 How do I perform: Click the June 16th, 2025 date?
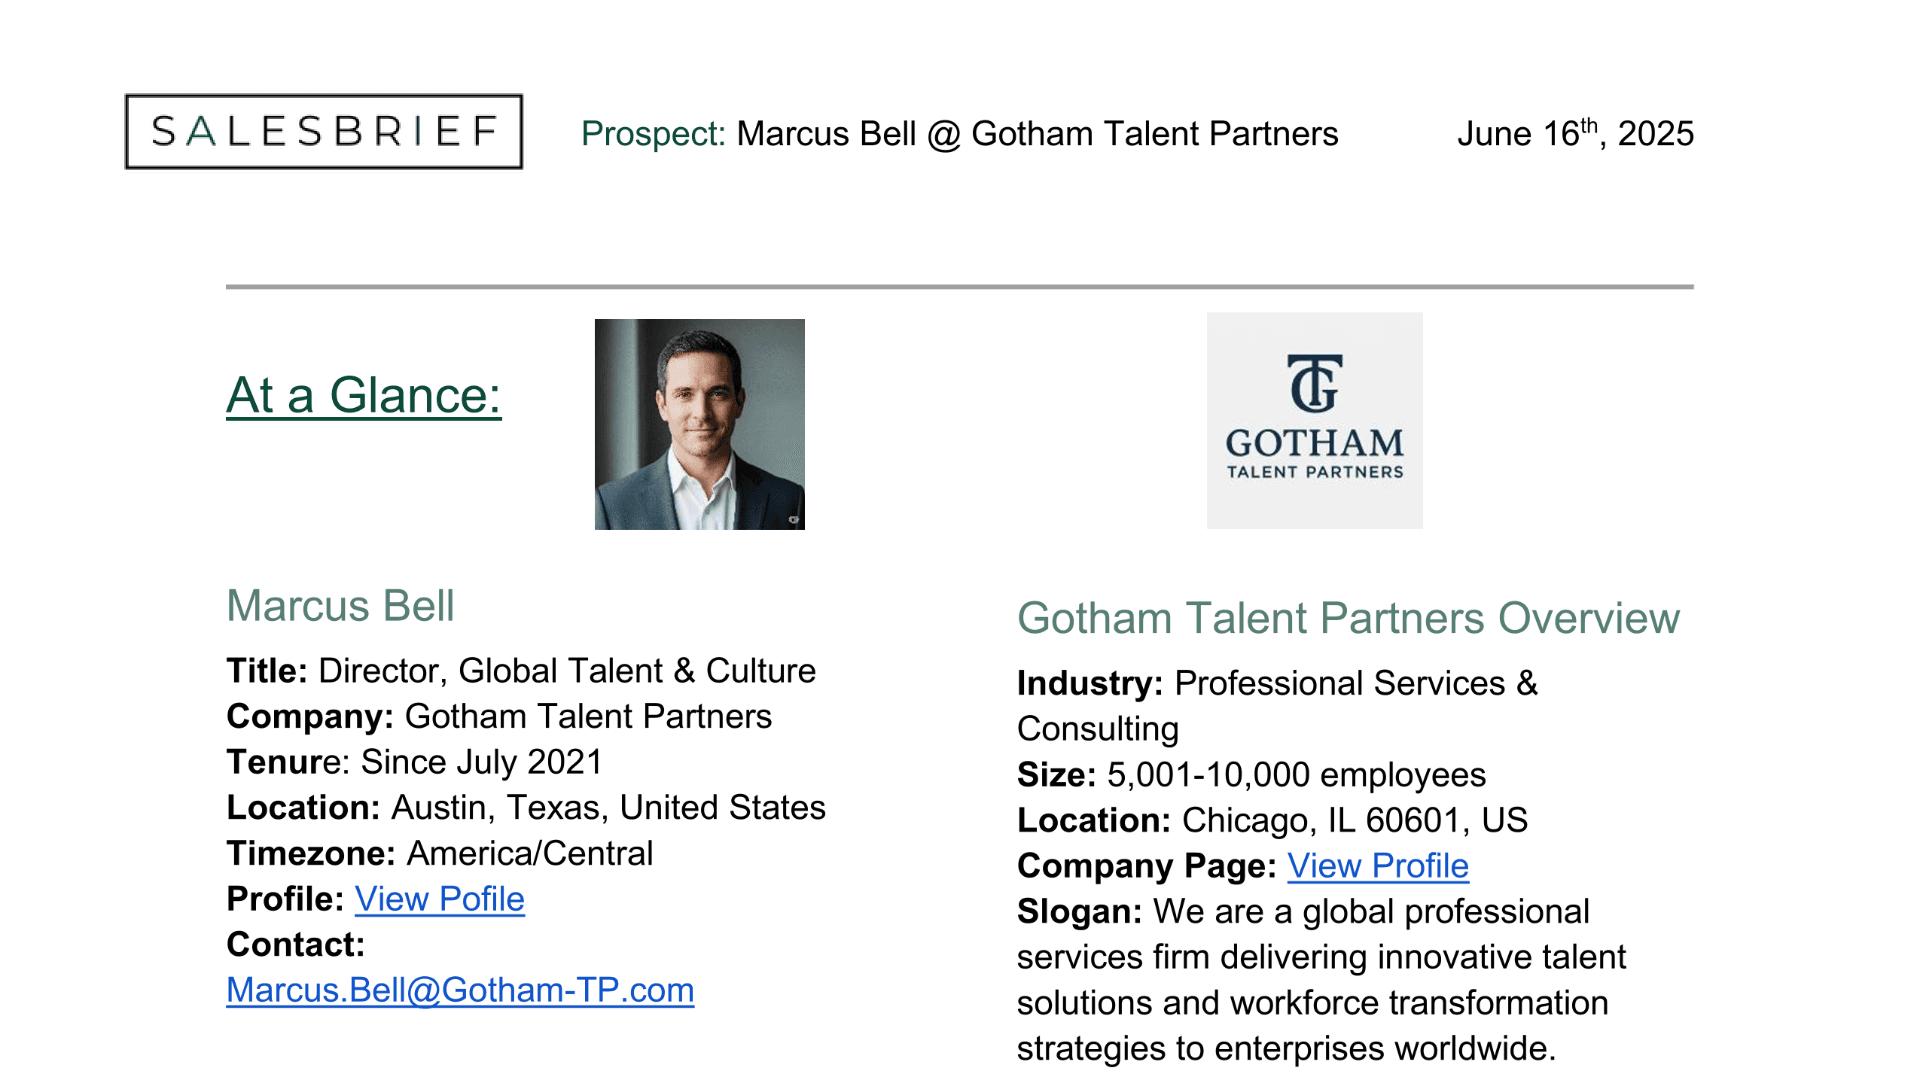click(1574, 134)
